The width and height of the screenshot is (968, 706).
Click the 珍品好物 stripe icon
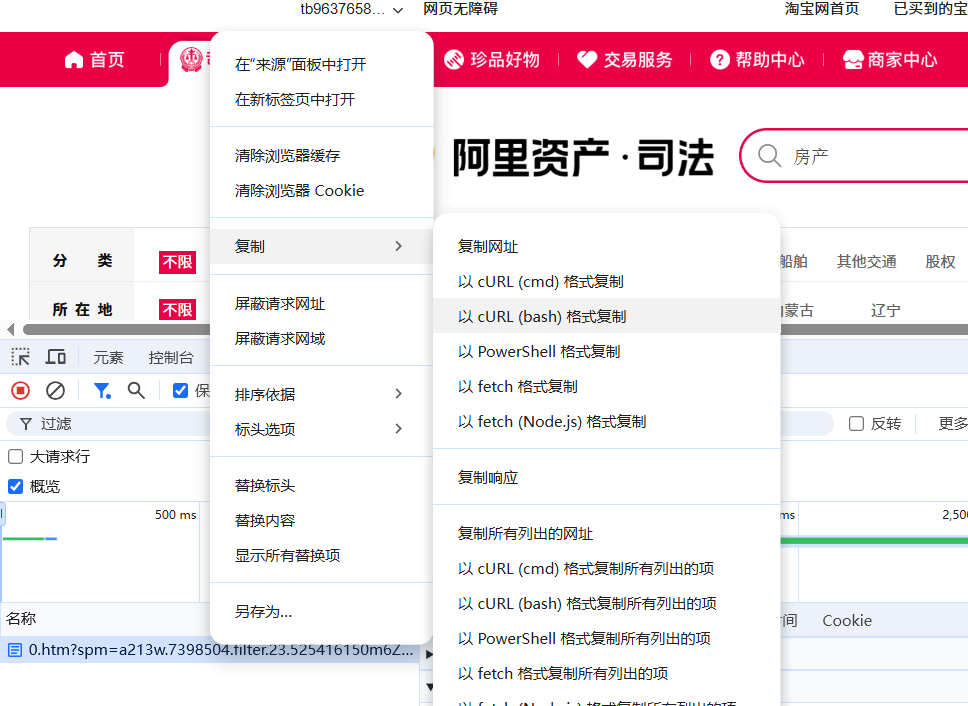(454, 60)
